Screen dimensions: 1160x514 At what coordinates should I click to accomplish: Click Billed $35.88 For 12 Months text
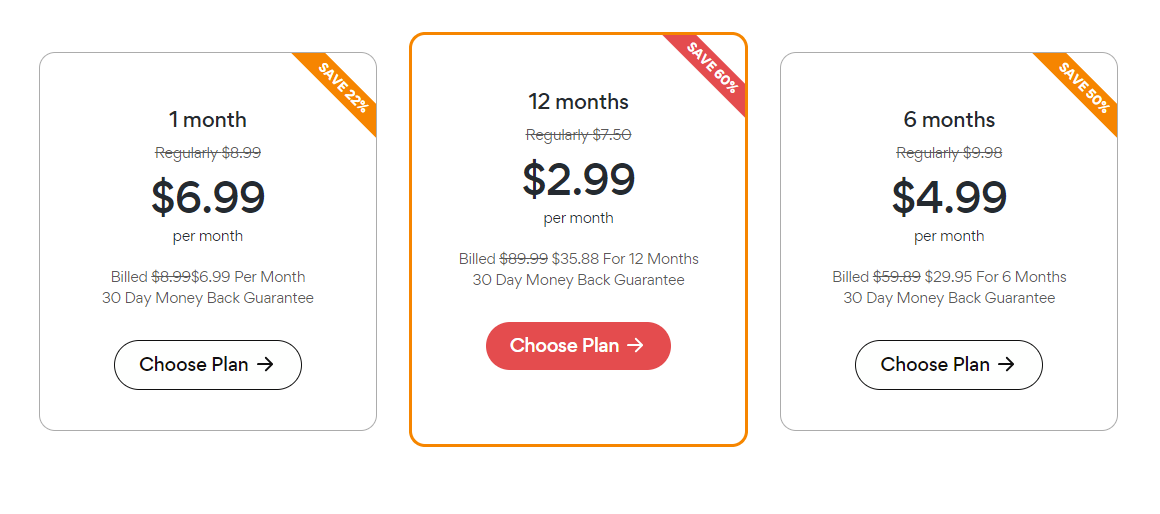[x=578, y=259]
